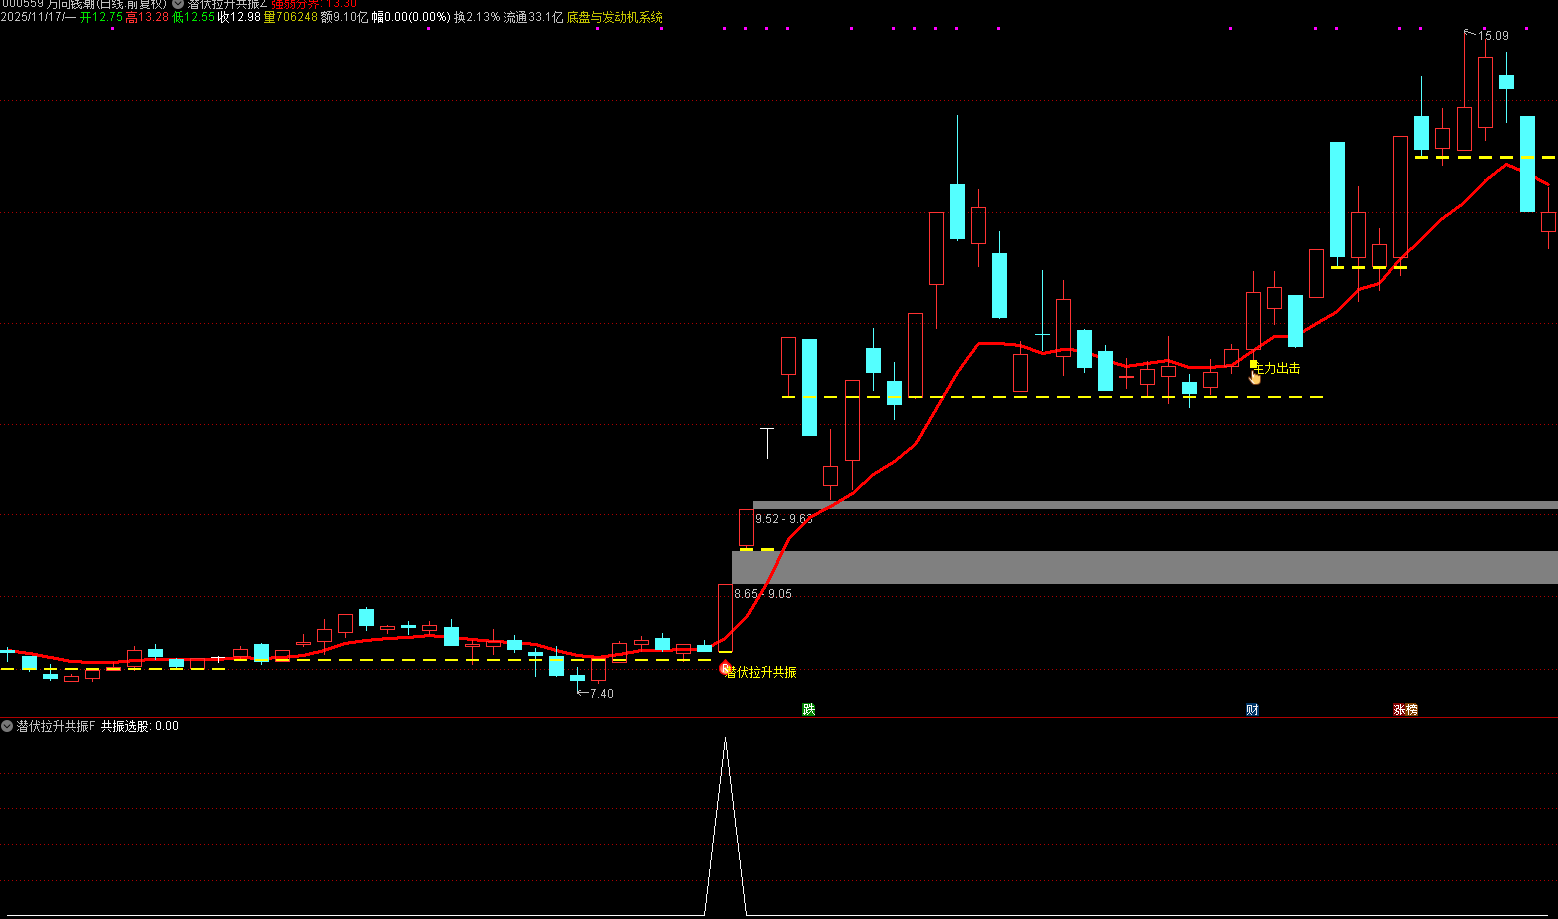Click the 8.65 - 9.05 gap range label
Screen dimensions: 1558x919
(x=763, y=594)
